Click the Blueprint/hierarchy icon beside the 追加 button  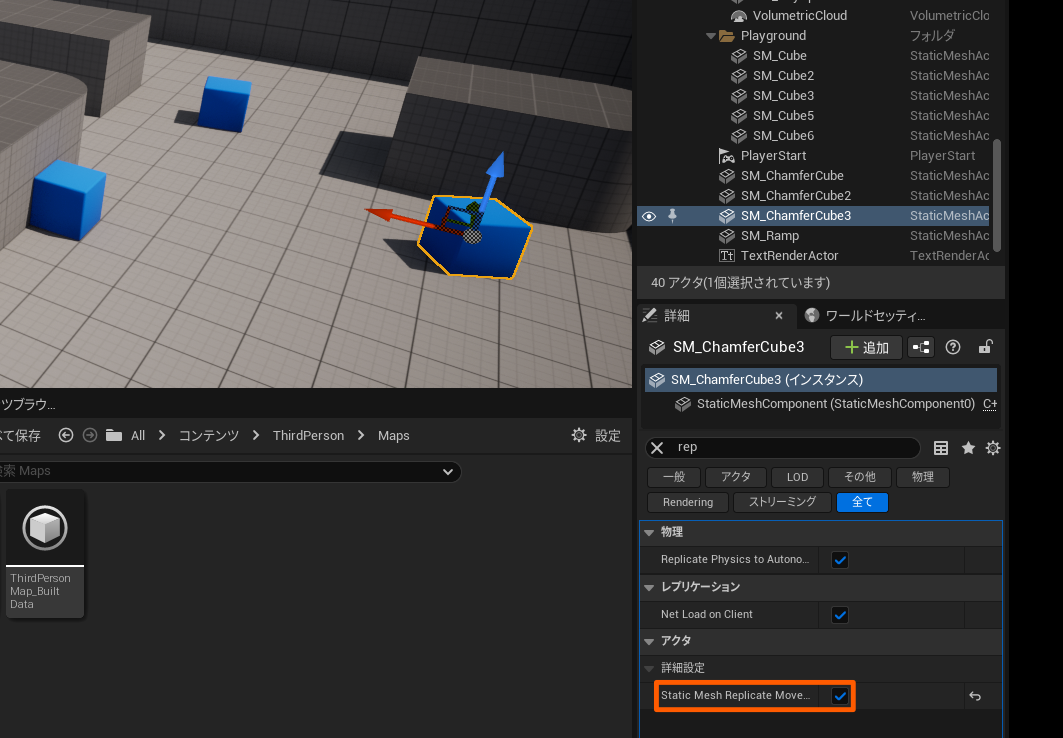point(920,347)
